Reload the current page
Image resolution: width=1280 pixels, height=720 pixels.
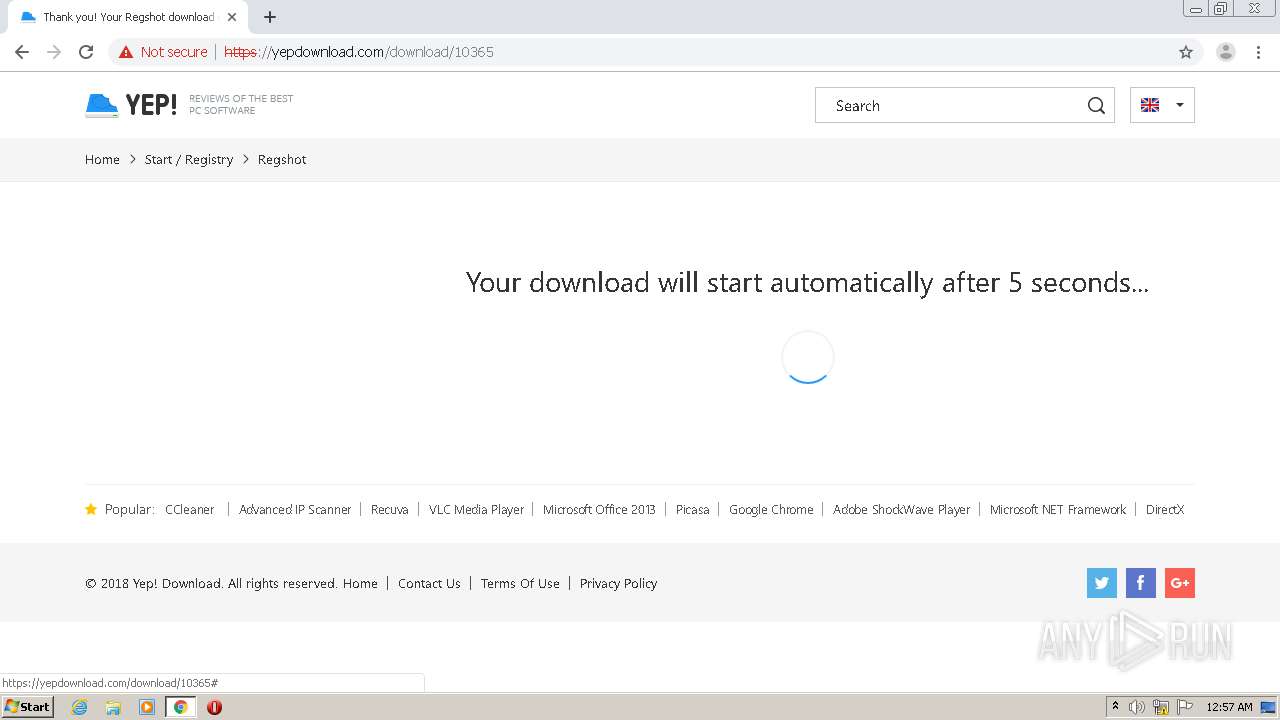coord(86,52)
